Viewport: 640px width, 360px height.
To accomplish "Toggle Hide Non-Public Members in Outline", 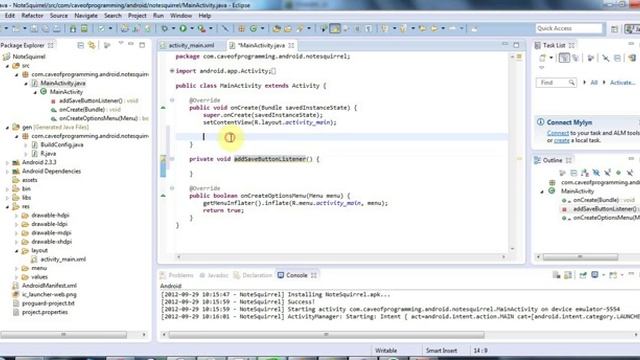I will (618, 173).
